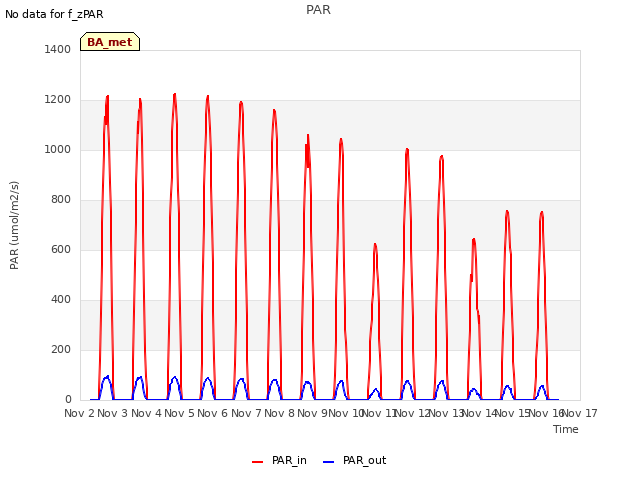
Task: Click the red PAR_in legend swatch
Action: coord(258,462)
